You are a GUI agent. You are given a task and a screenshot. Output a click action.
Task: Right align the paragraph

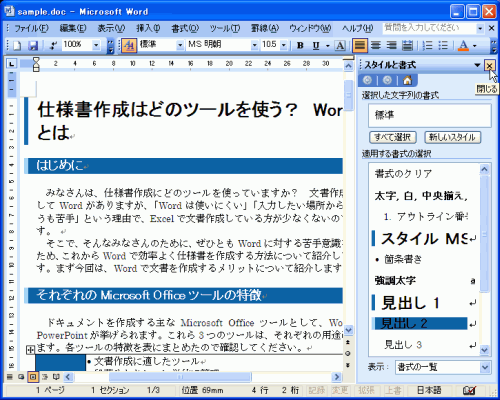pyautogui.click(x=391, y=45)
